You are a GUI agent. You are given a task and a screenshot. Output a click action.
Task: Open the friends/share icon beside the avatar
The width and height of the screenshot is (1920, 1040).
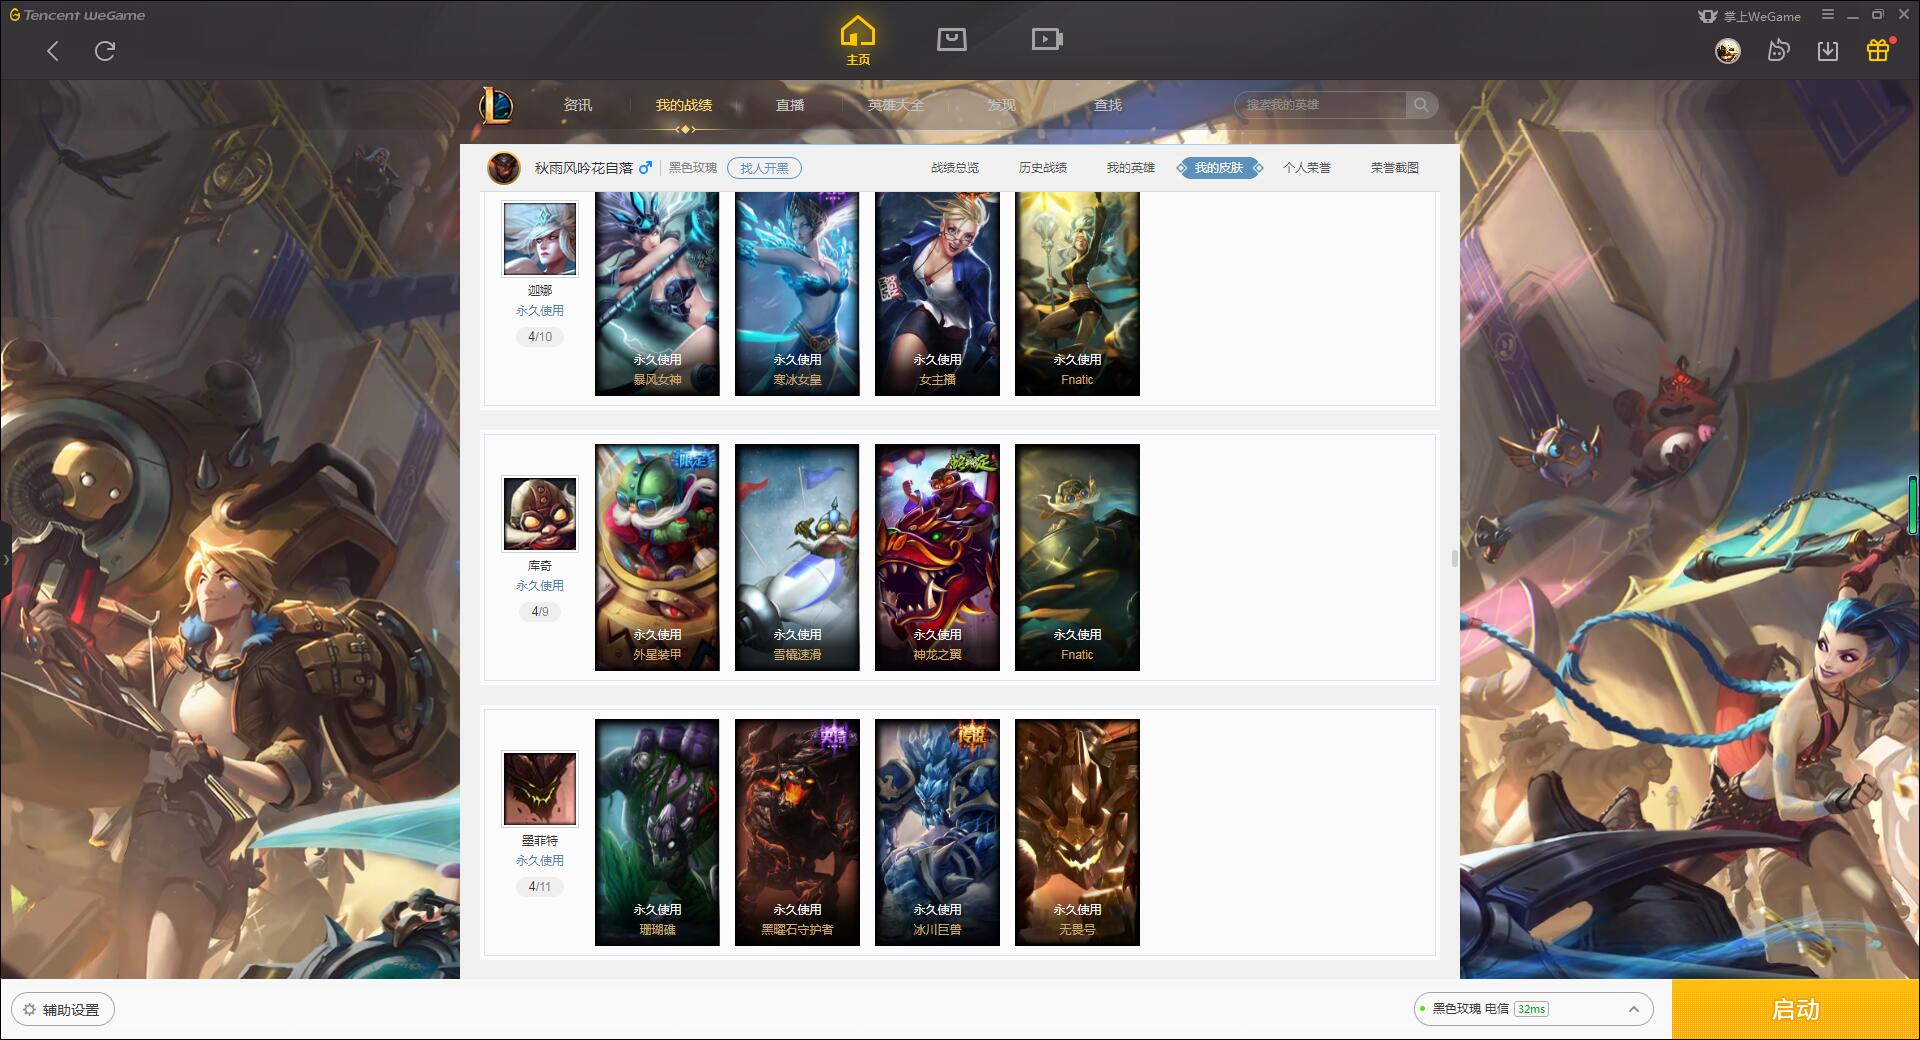pos(1778,50)
